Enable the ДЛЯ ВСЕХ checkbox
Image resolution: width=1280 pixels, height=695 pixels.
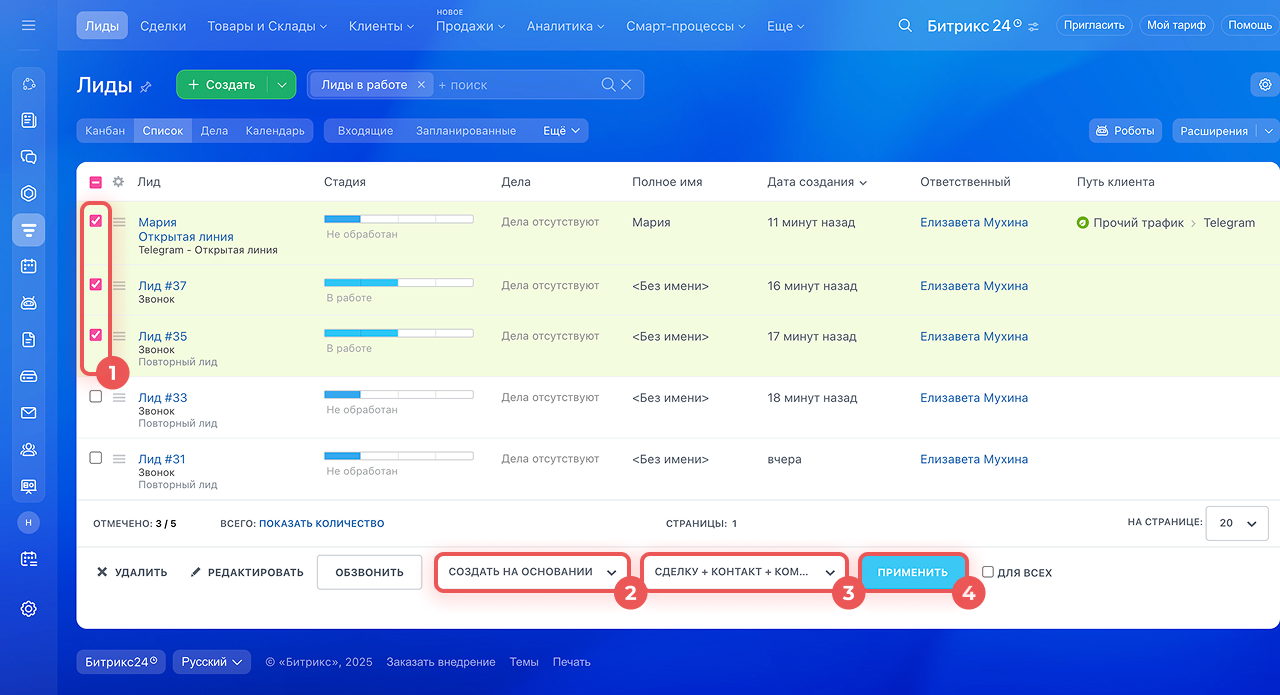[988, 572]
